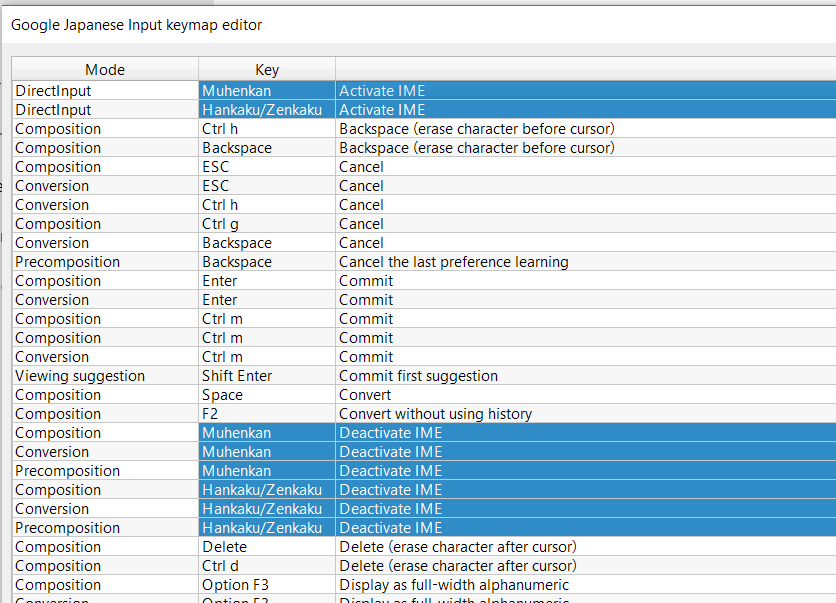Click the Delete command cell in the Ctrl d row
The image size is (836, 603).
pyautogui.click(x=586, y=566)
